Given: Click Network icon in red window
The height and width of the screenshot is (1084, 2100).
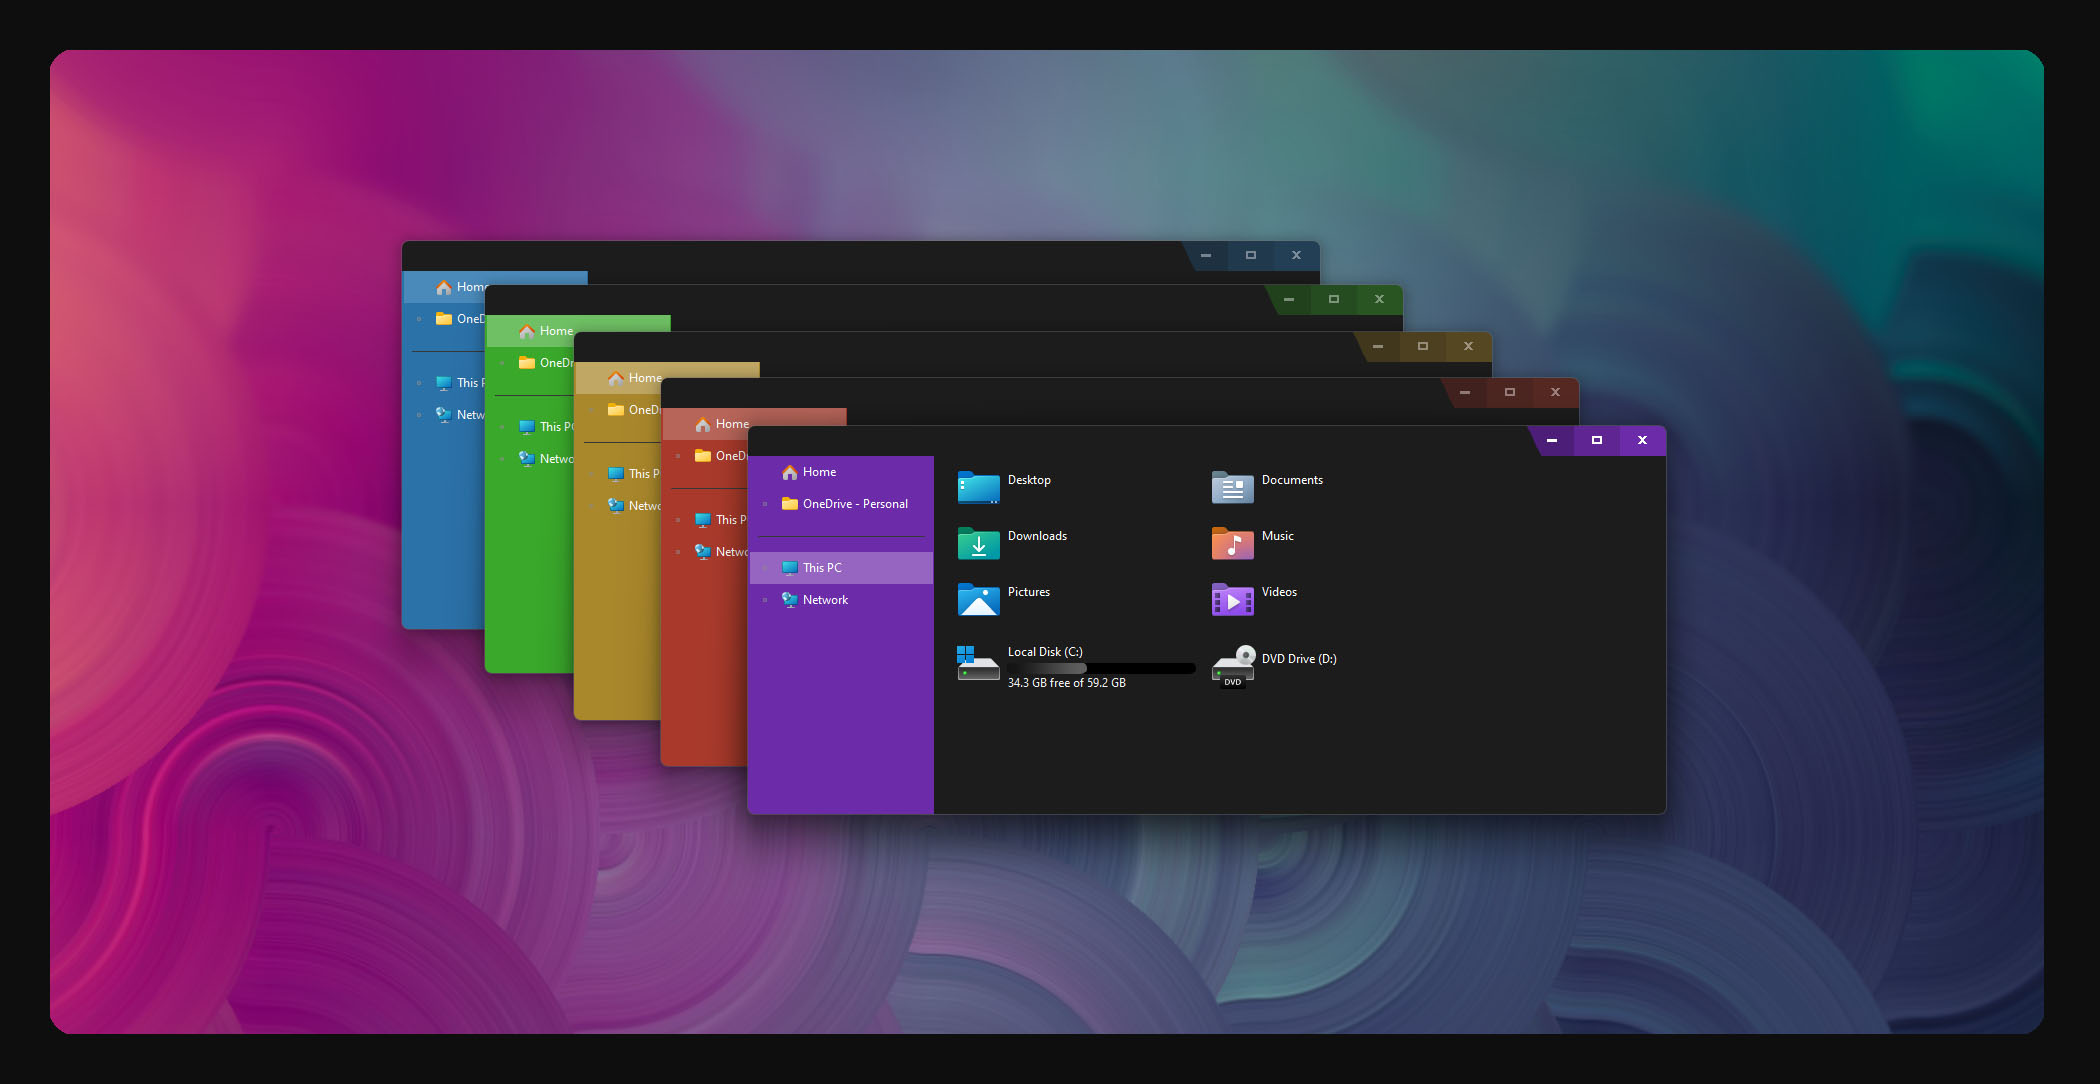Looking at the screenshot, I should (x=703, y=552).
